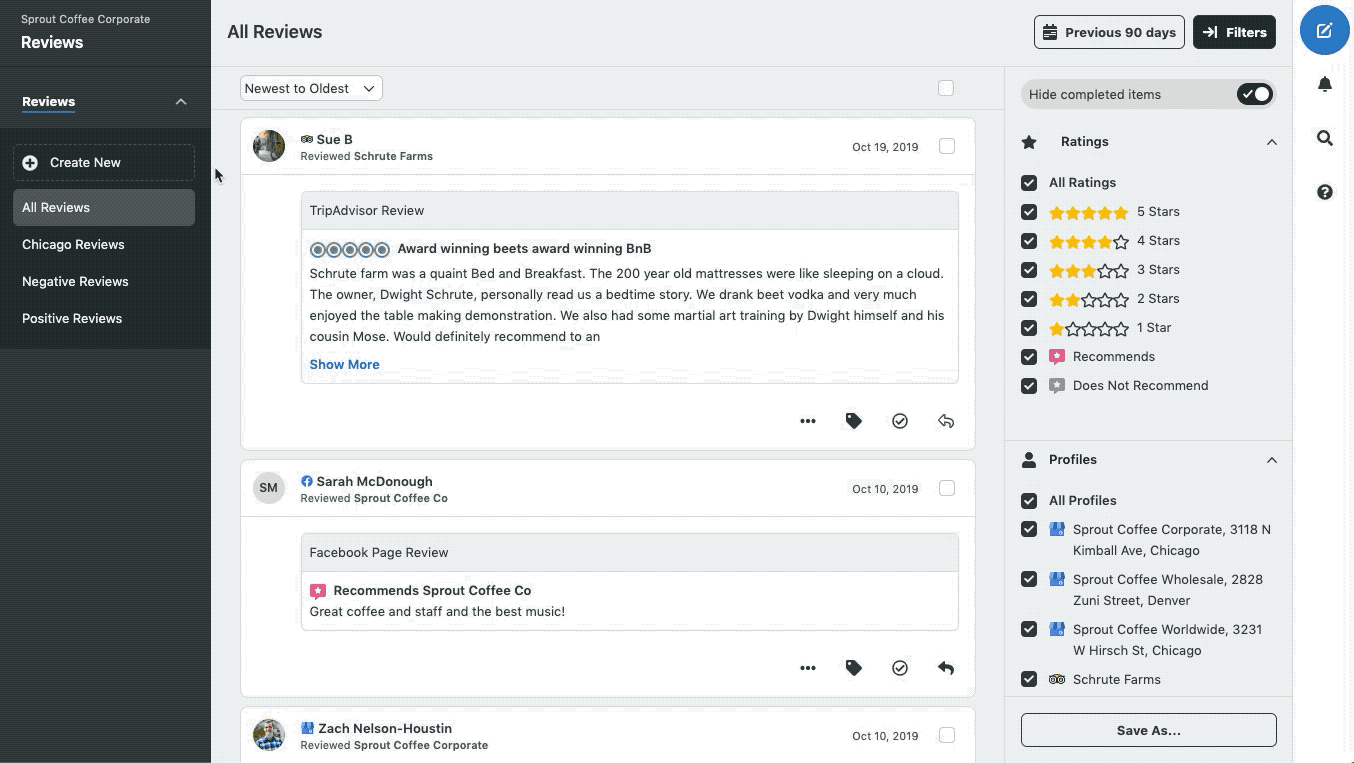Click the Reviews heading in sidebar
Viewport: 1354px width, 763px height.
pos(48,101)
